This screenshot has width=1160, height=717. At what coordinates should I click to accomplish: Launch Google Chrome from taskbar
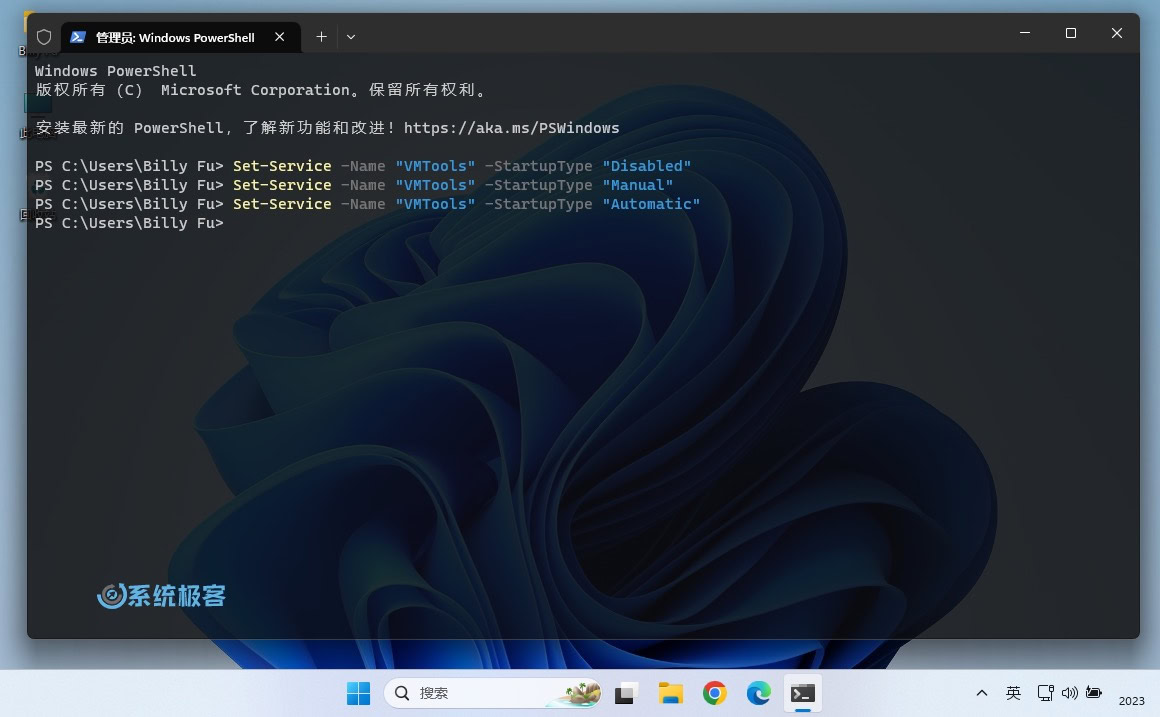(715, 693)
